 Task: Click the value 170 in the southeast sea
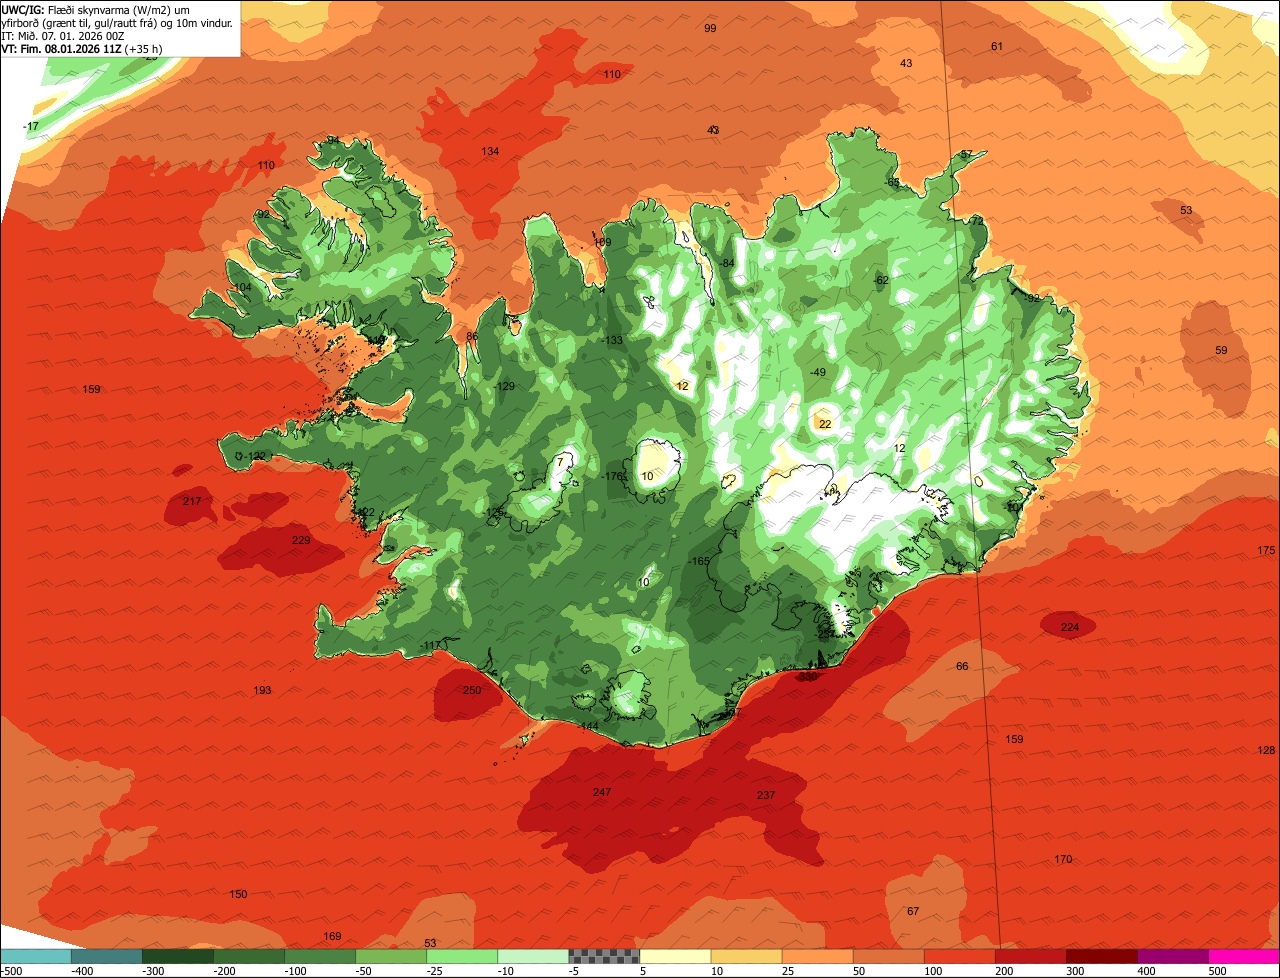tap(1063, 859)
